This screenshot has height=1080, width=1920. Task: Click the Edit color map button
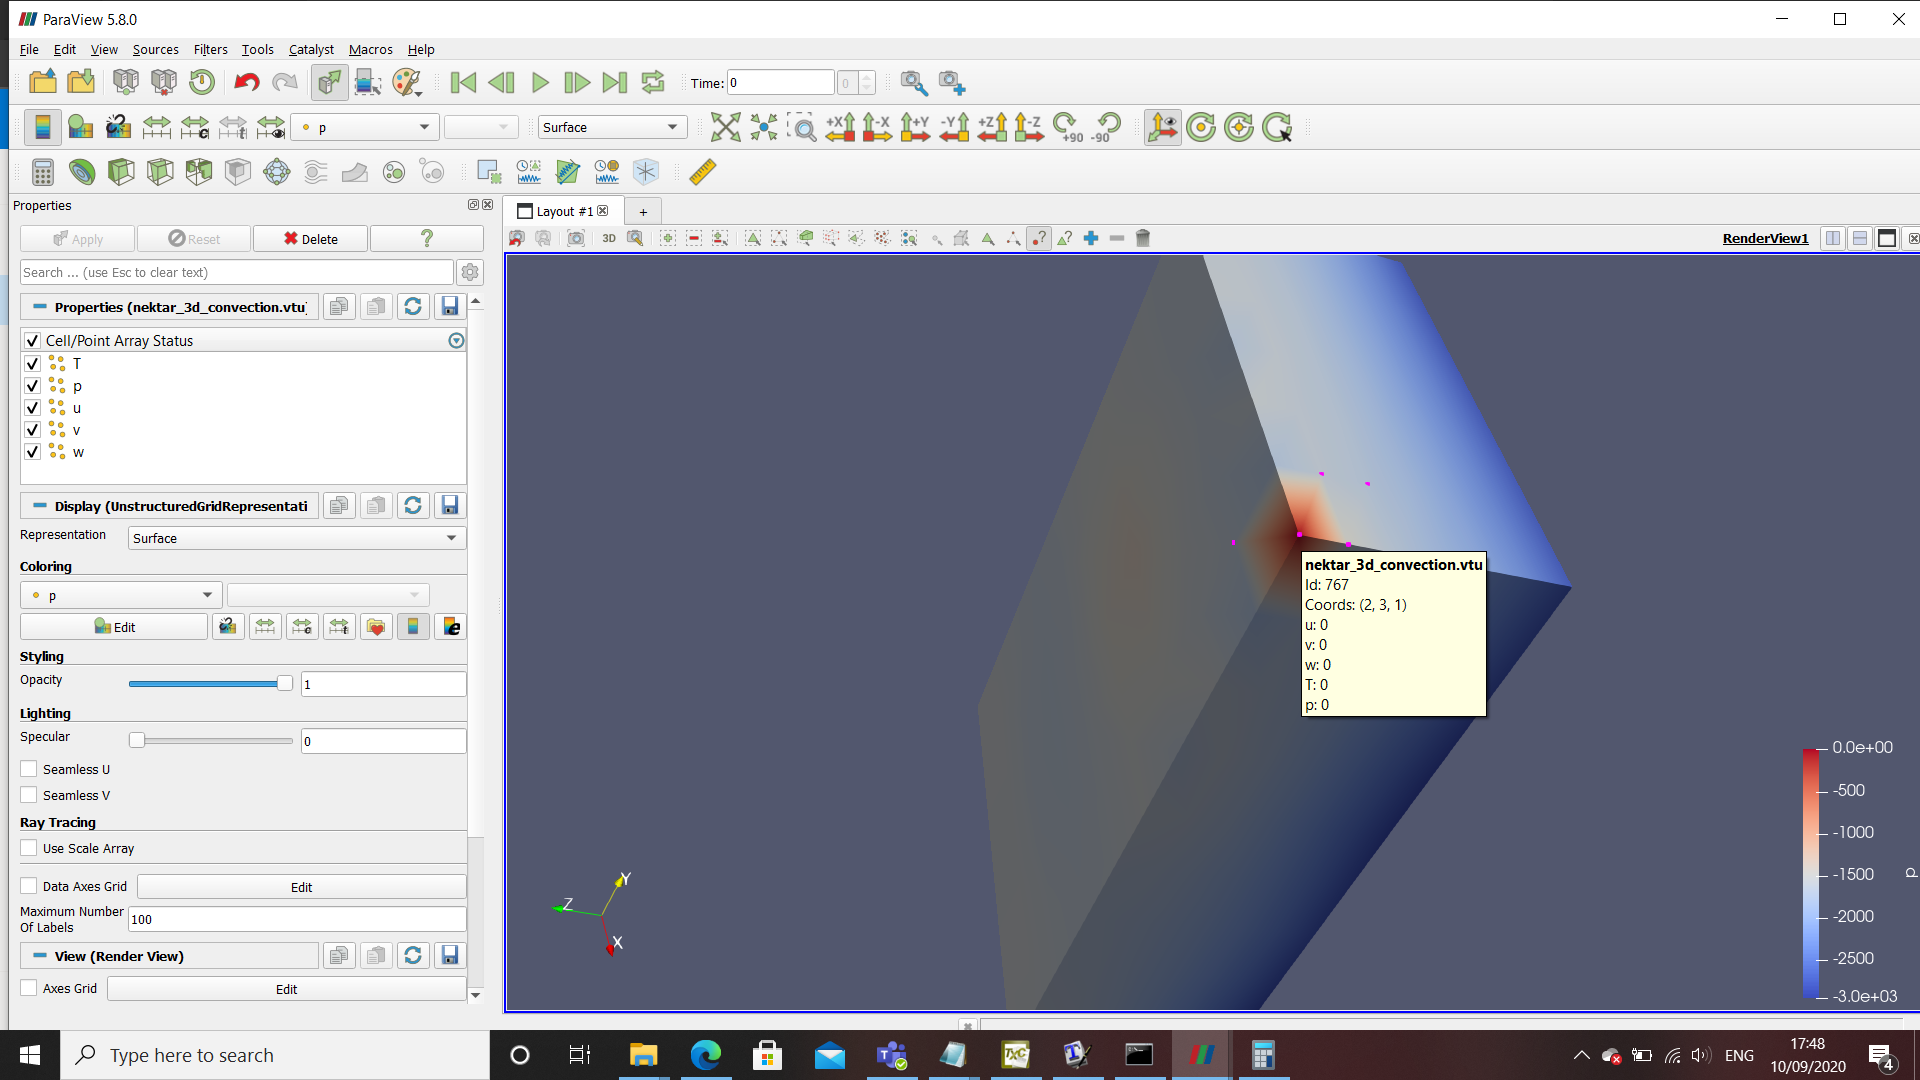point(114,627)
